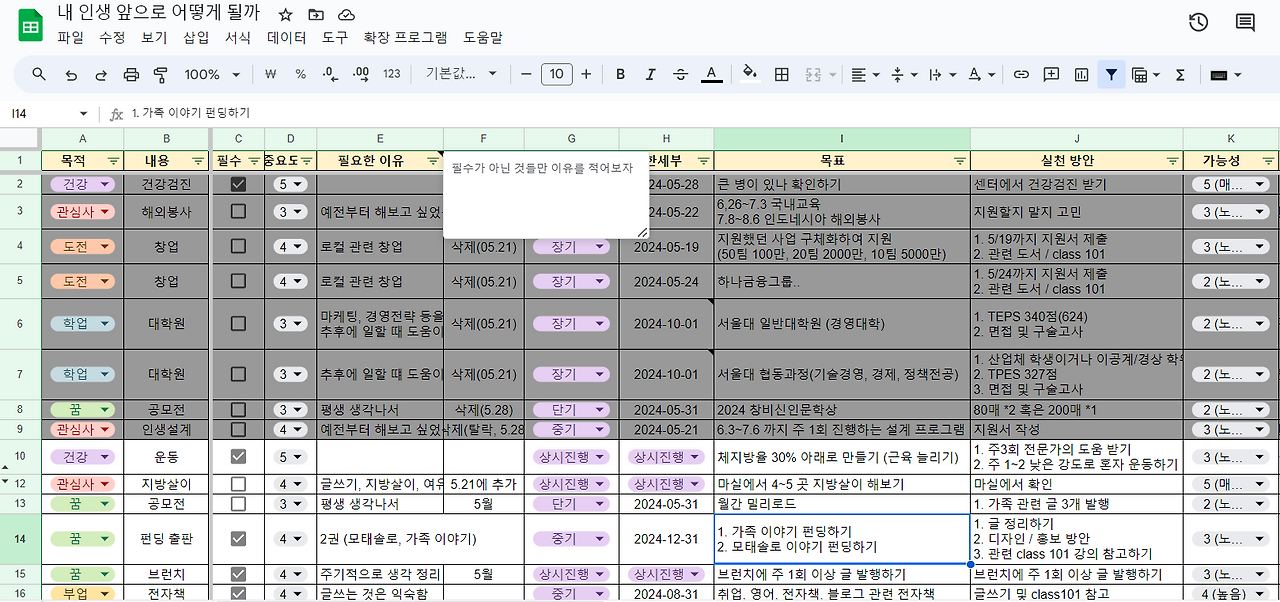Open the filter for 실천 방안 column
1280x602 pixels.
click(1172, 160)
